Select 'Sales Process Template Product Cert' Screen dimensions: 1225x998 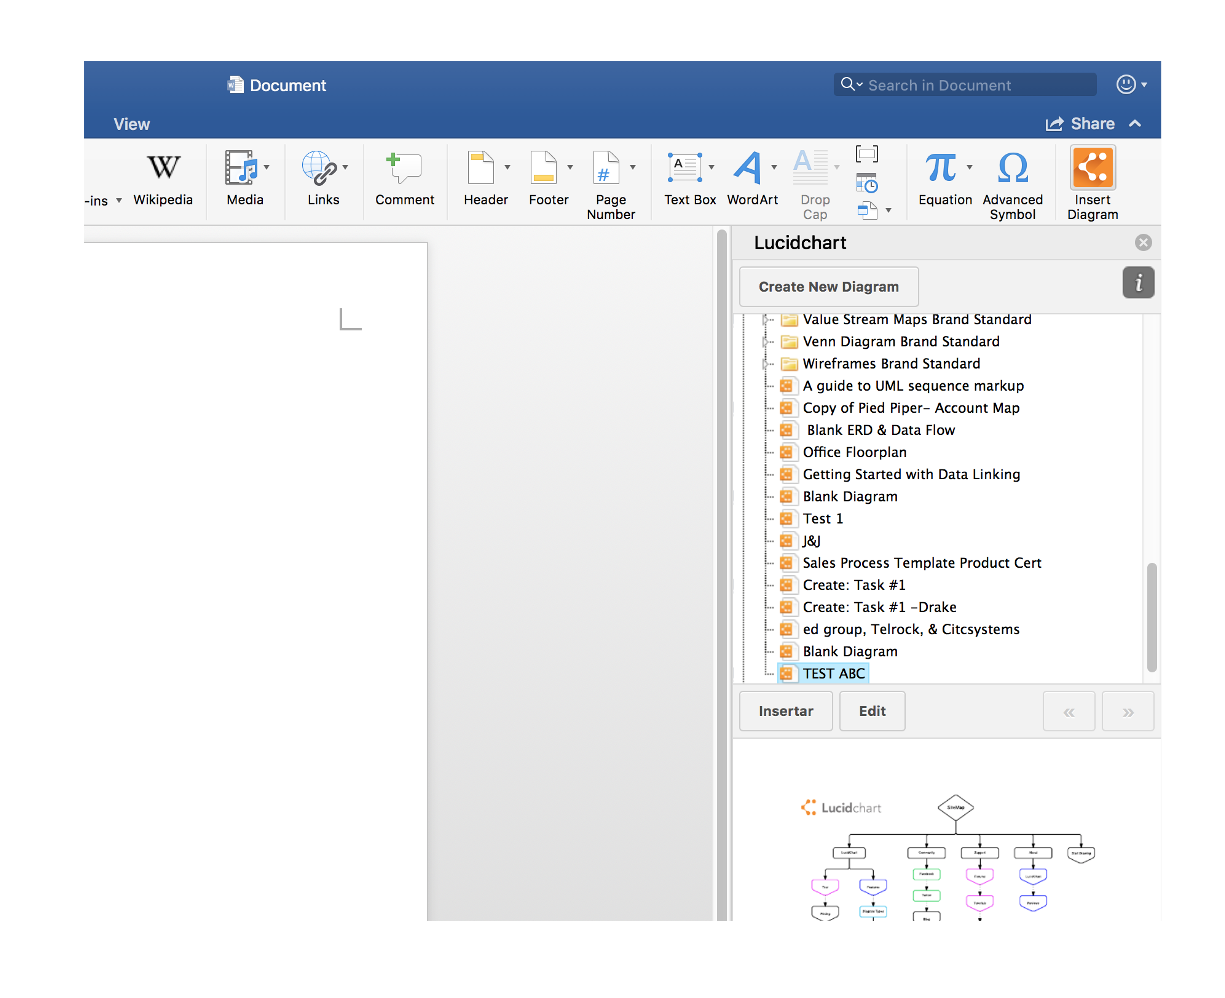[x=922, y=563]
